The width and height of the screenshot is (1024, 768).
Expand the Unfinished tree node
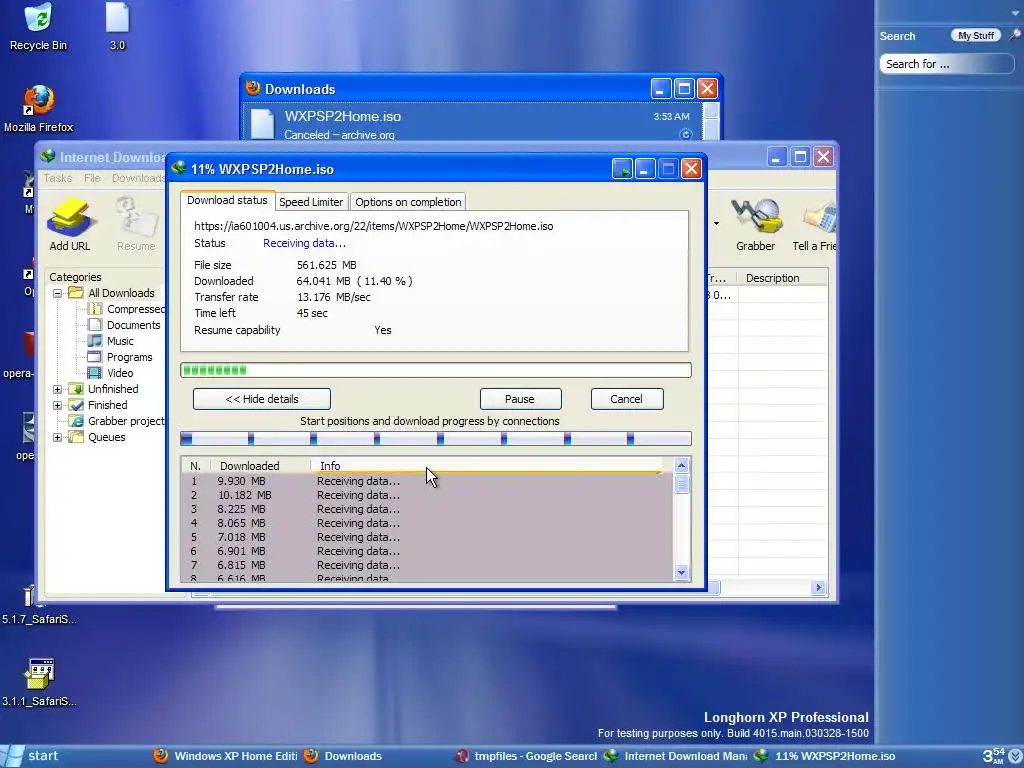click(x=57, y=389)
